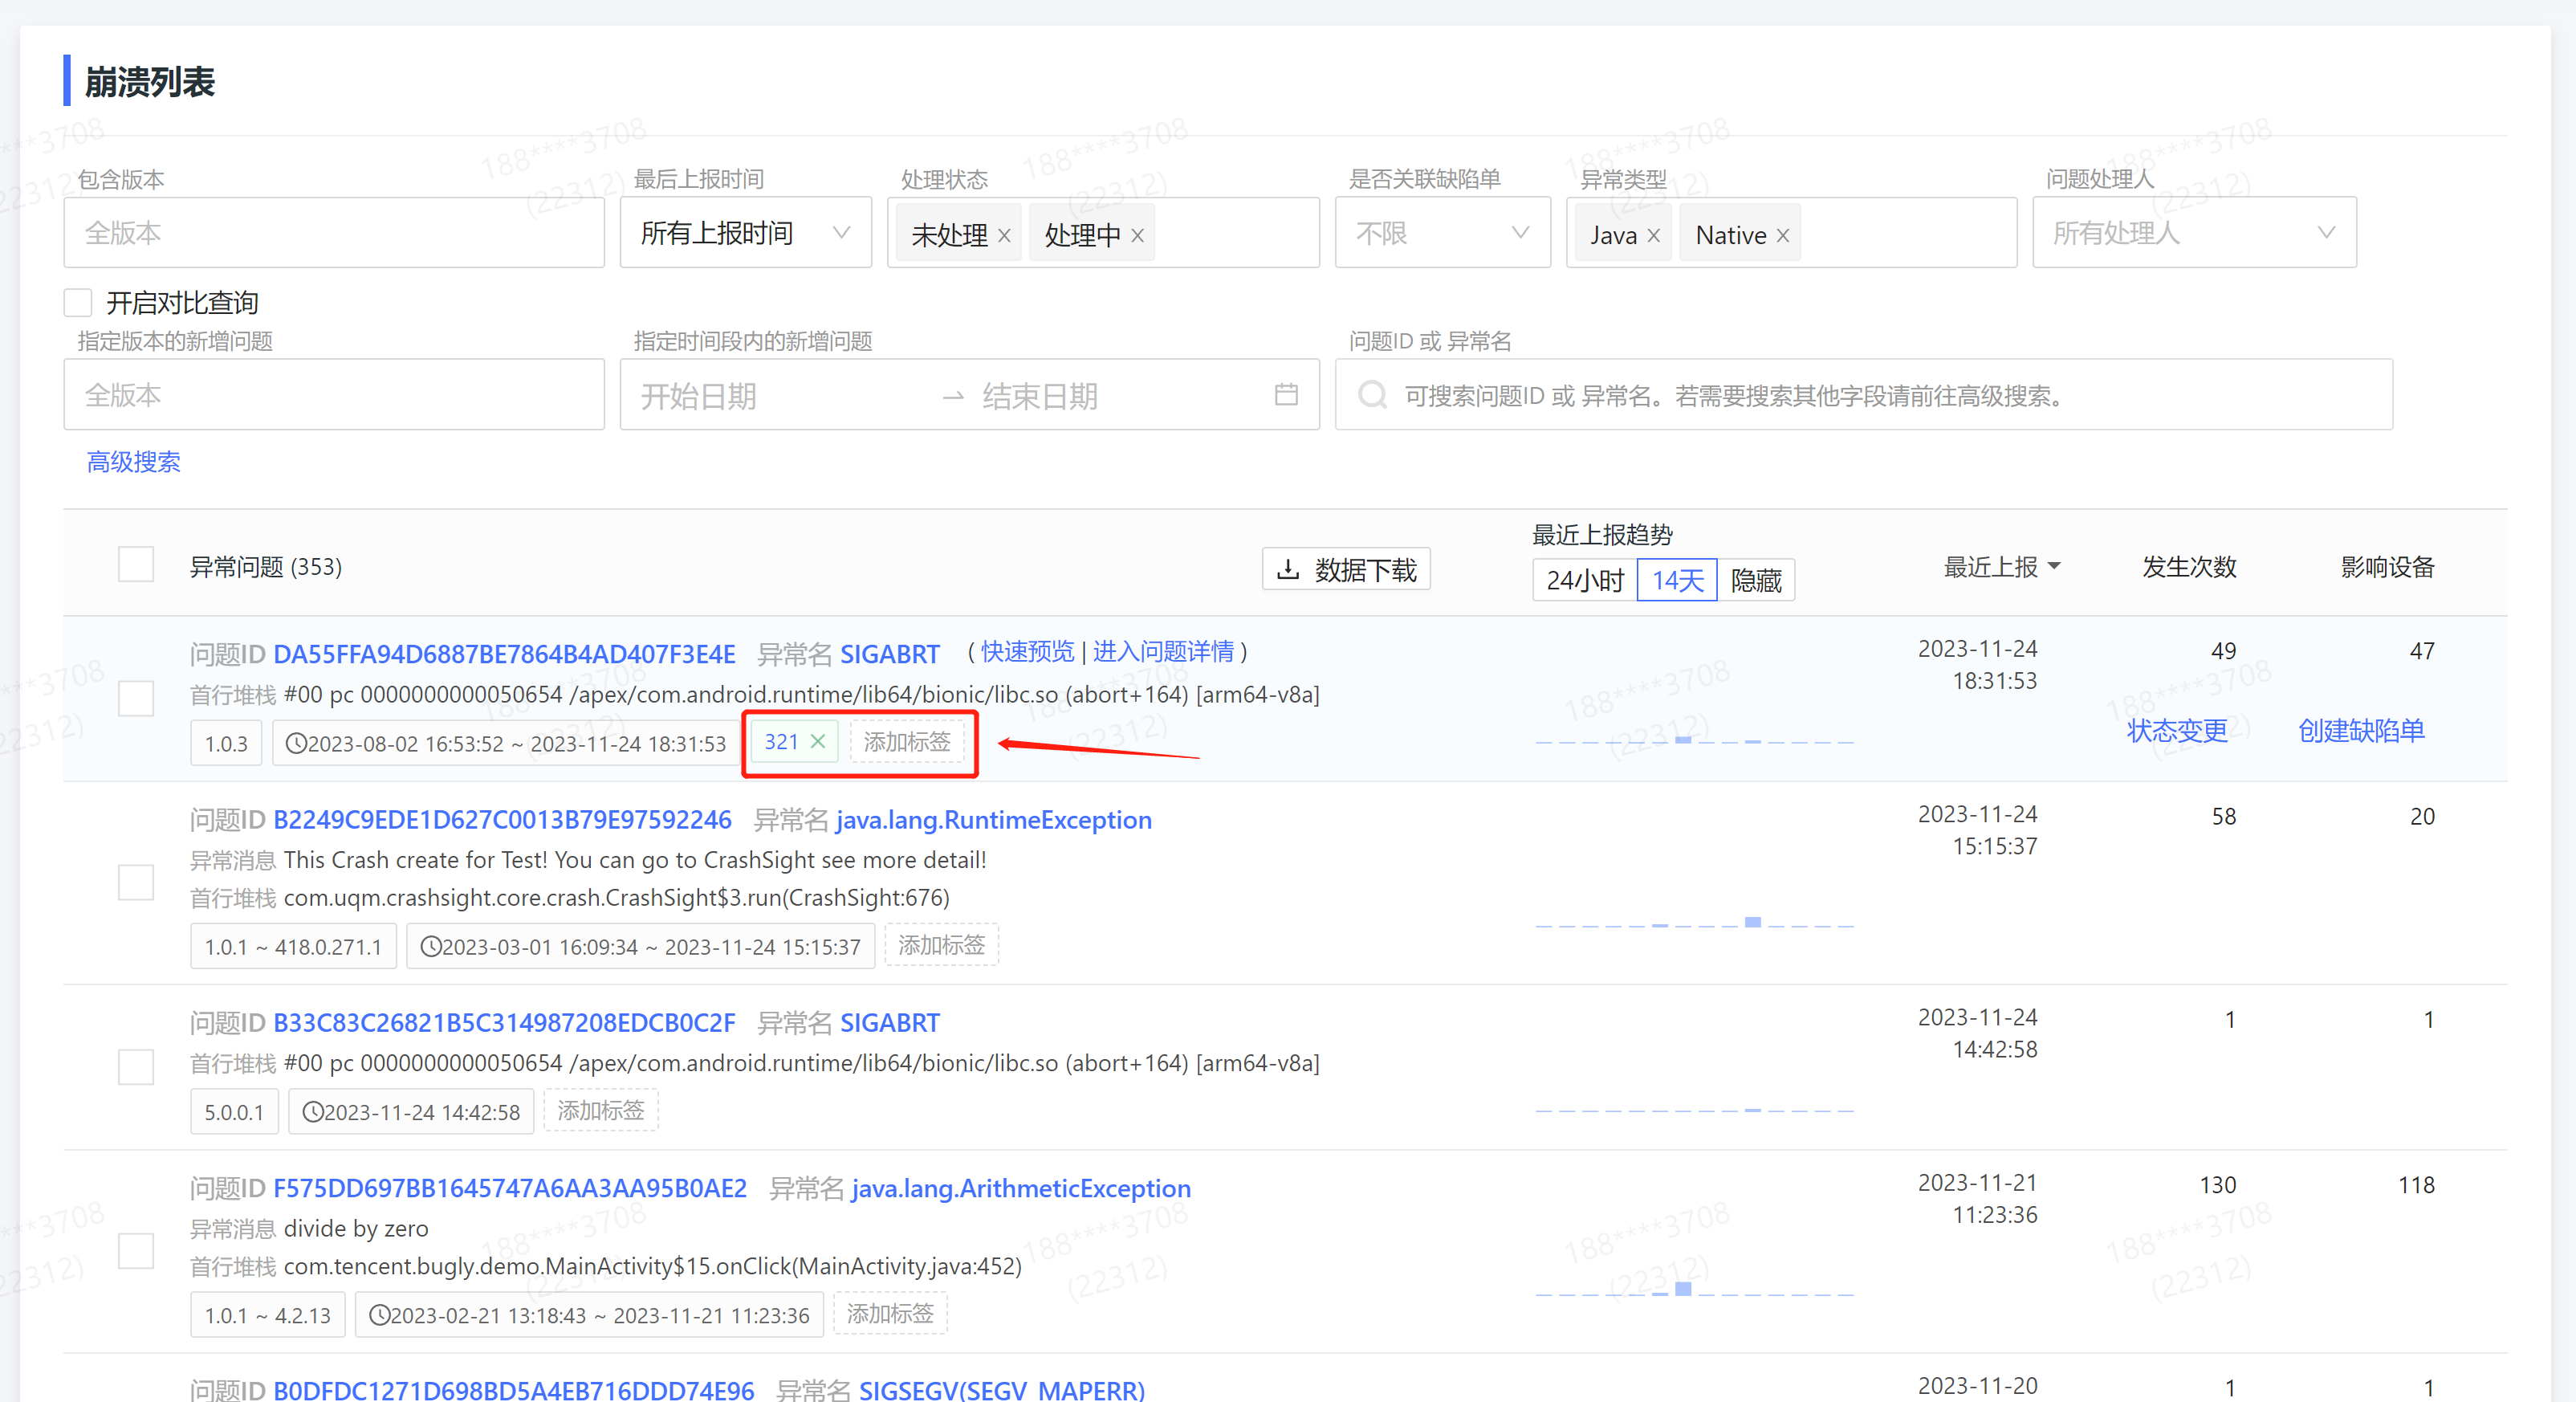Image resolution: width=2576 pixels, height=1402 pixels.
Task: Click the trend chart of the ArithmeticException issue
Action: tap(1694, 1288)
